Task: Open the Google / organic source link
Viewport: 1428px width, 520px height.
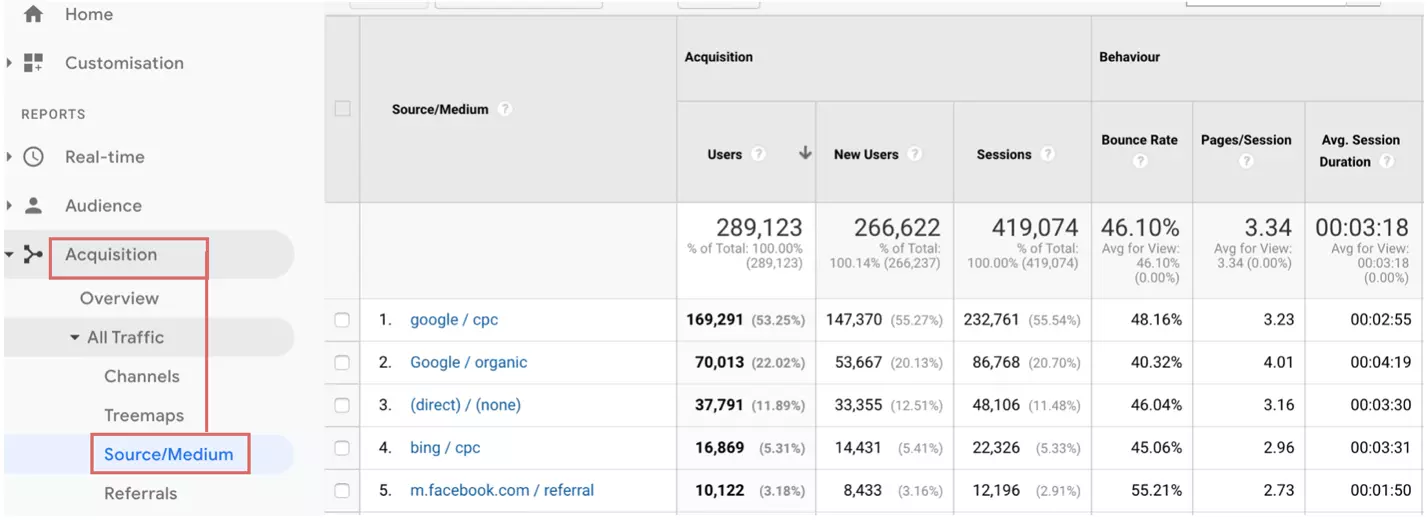Action: click(x=468, y=363)
